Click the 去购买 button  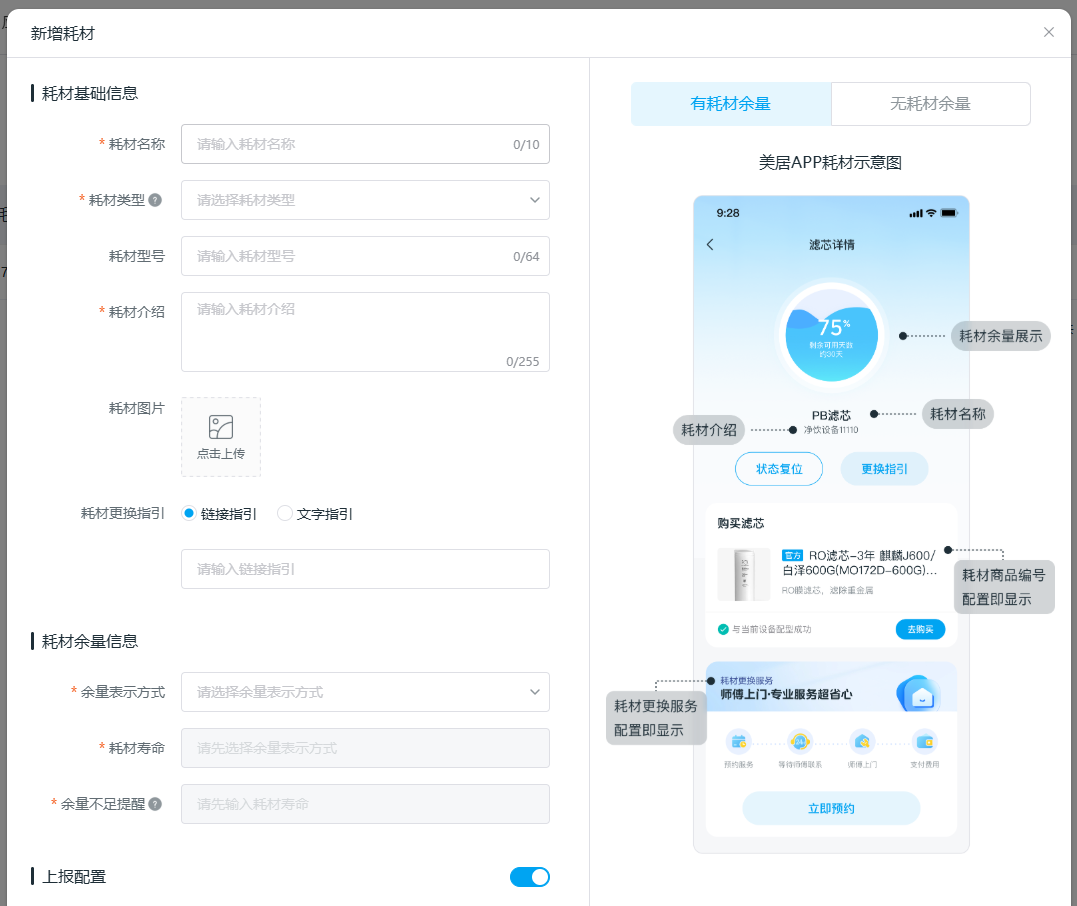[919, 629]
